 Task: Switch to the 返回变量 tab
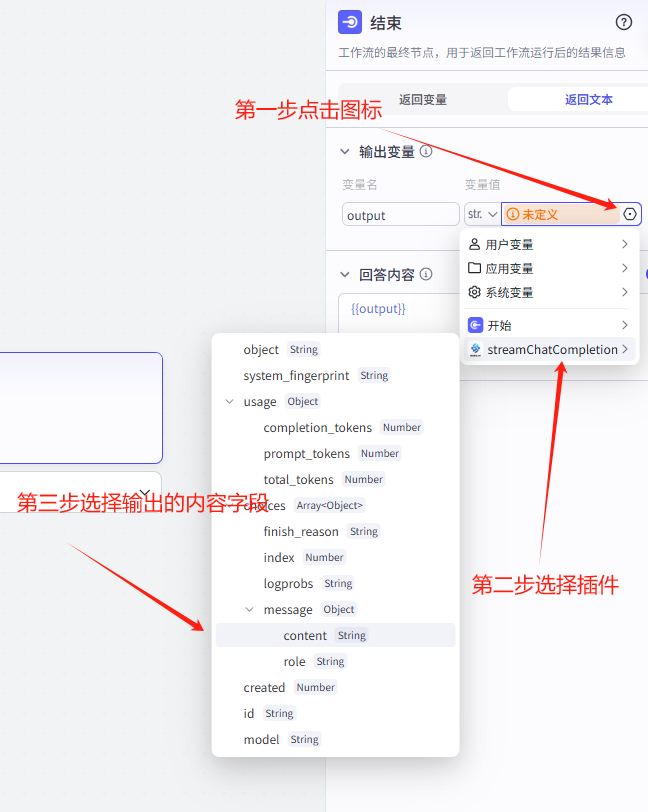point(423,99)
